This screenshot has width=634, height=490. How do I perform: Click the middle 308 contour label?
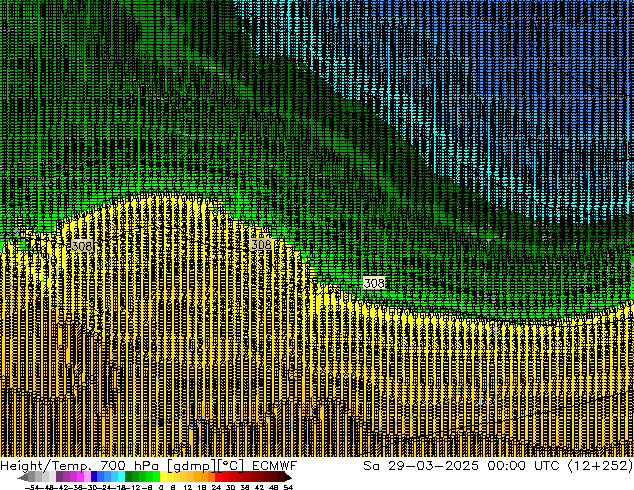pyautogui.click(x=261, y=244)
